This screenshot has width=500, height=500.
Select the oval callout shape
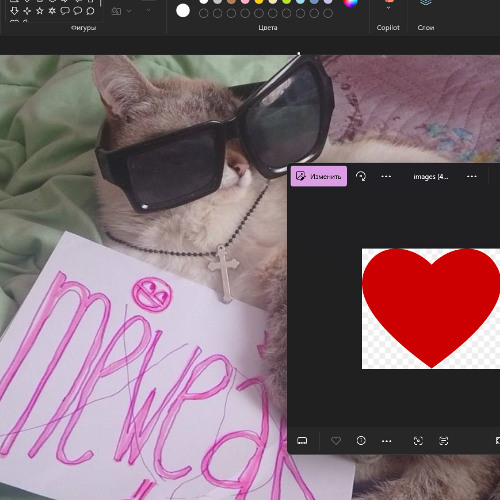click(x=77, y=11)
